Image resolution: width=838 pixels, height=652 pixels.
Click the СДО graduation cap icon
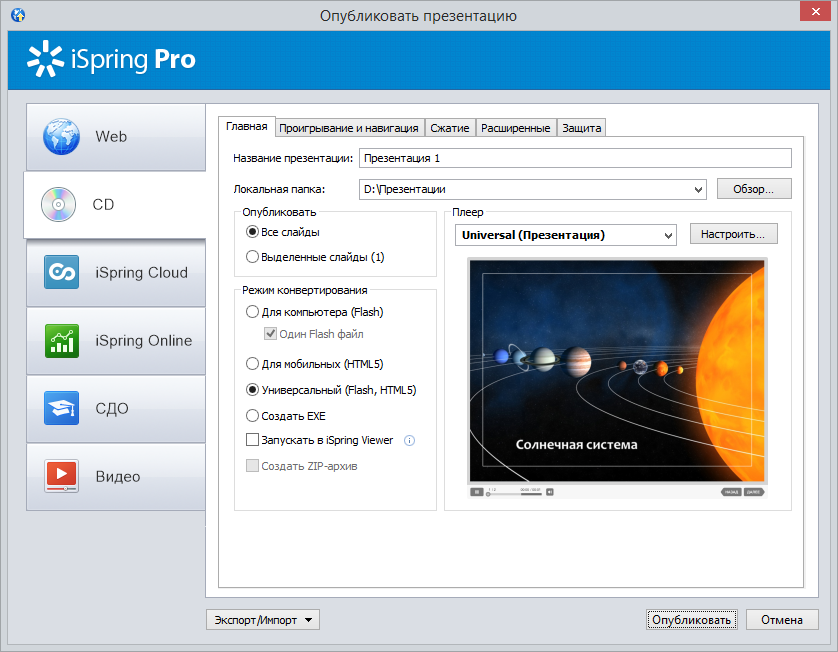click(x=61, y=408)
